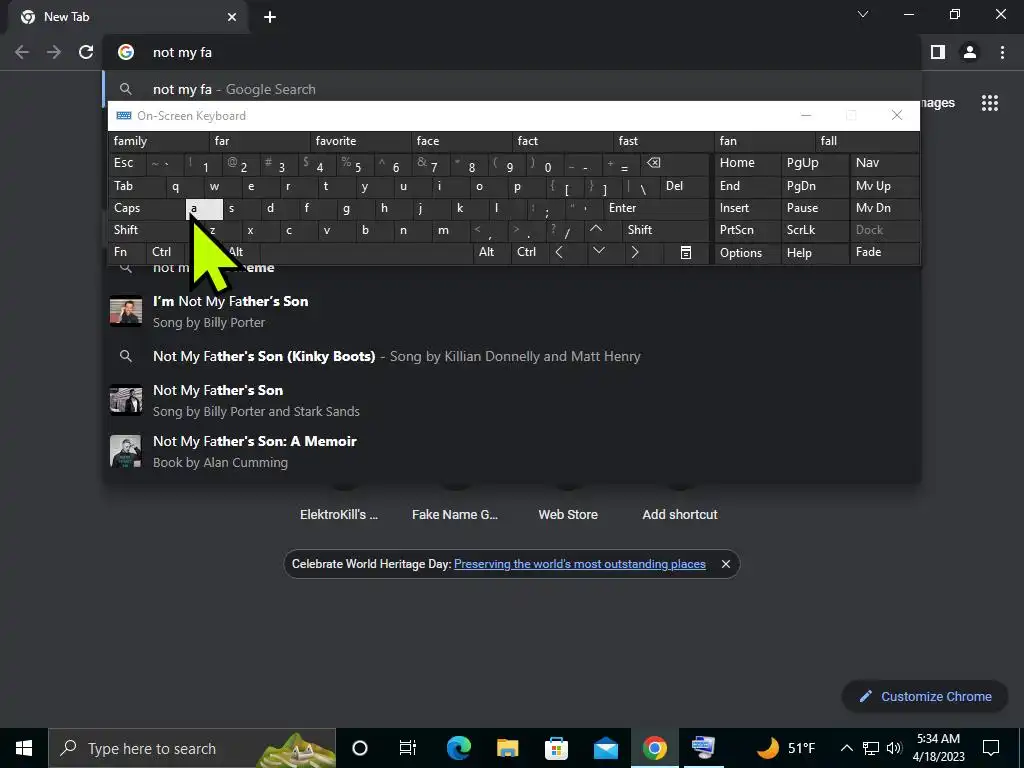The height and width of the screenshot is (768, 1024).
Task: Click the Help key on keyboard
Action: (x=814, y=253)
